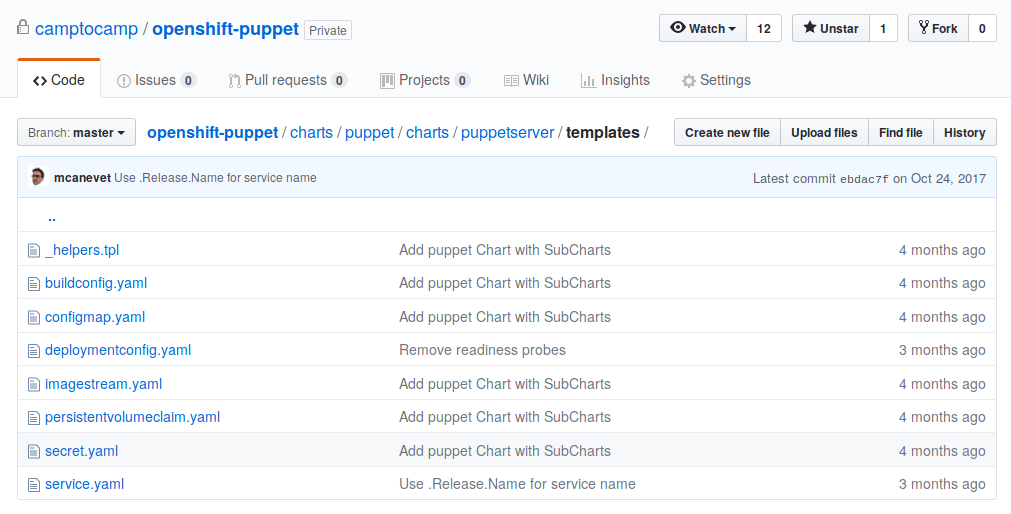
Task: Click the file icon beside imagestream.yaml
Action: coord(34,384)
